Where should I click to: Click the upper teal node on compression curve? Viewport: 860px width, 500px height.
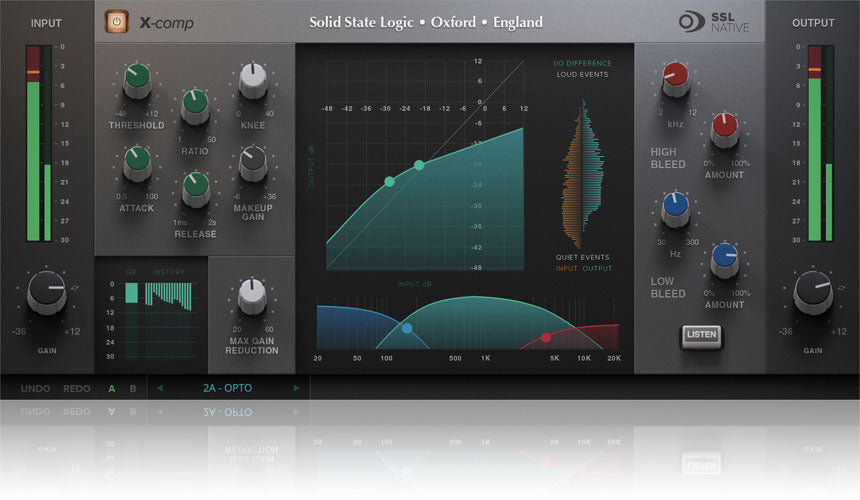click(x=419, y=164)
